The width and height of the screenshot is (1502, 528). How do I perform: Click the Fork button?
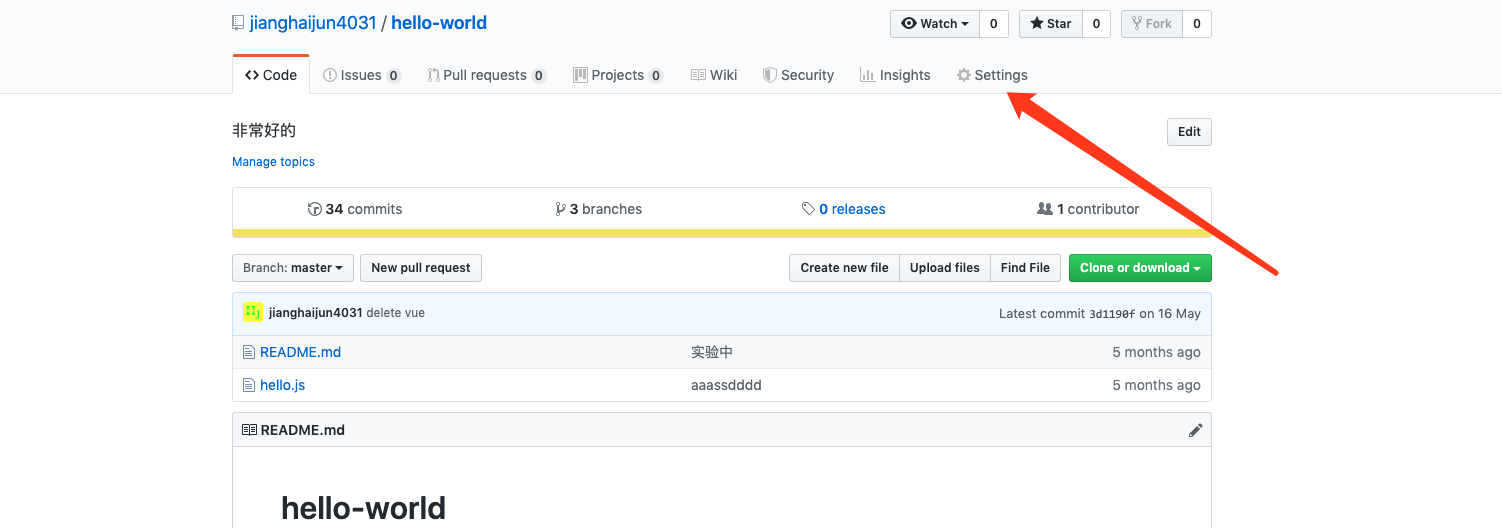[1152, 24]
